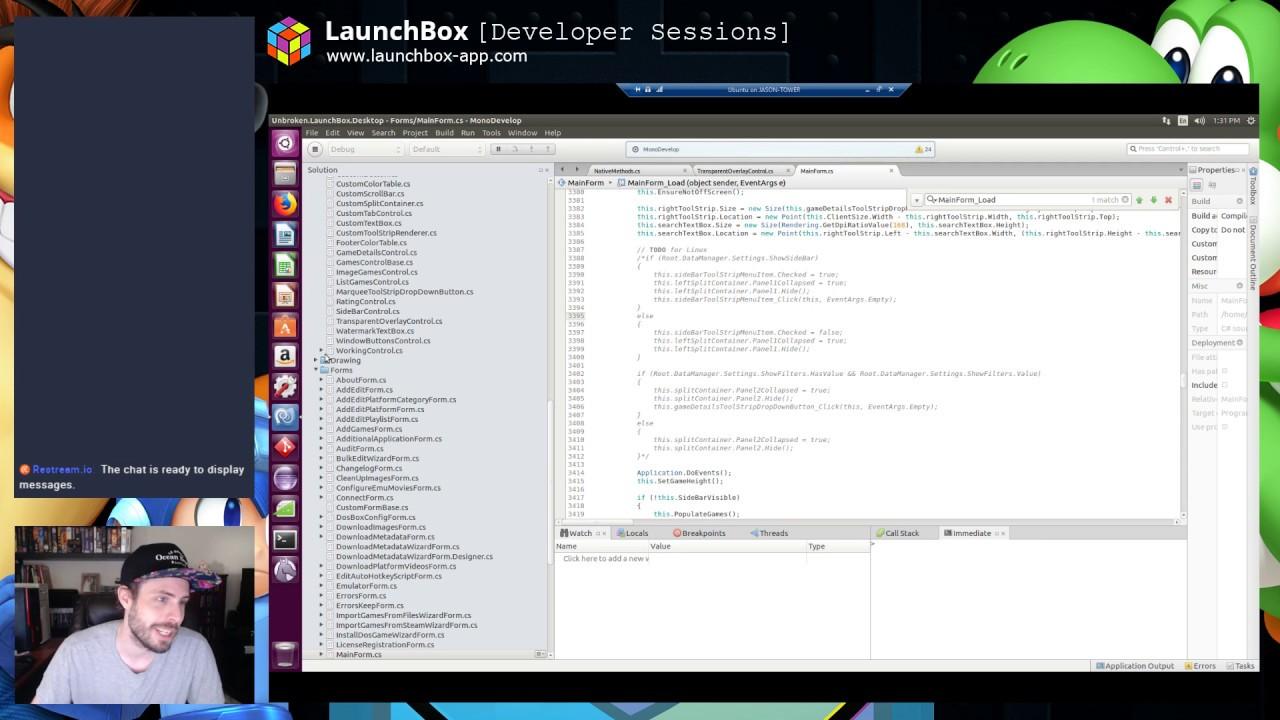Open the warnings indicator showing 24
This screenshot has height=720, width=1280.
(923, 149)
